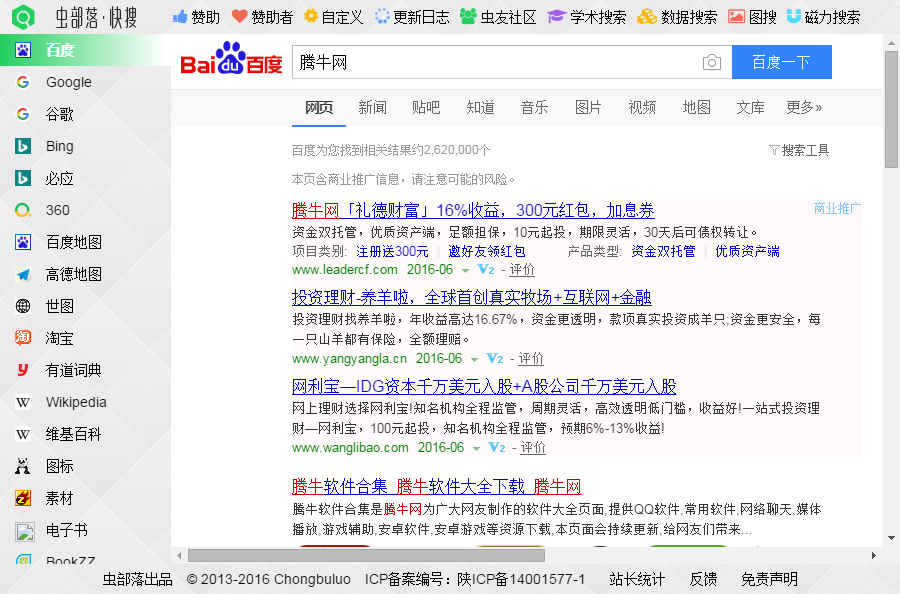Select 有道词典 icon in sidebar
The width and height of the screenshot is (900, 594).
point(23,370)
